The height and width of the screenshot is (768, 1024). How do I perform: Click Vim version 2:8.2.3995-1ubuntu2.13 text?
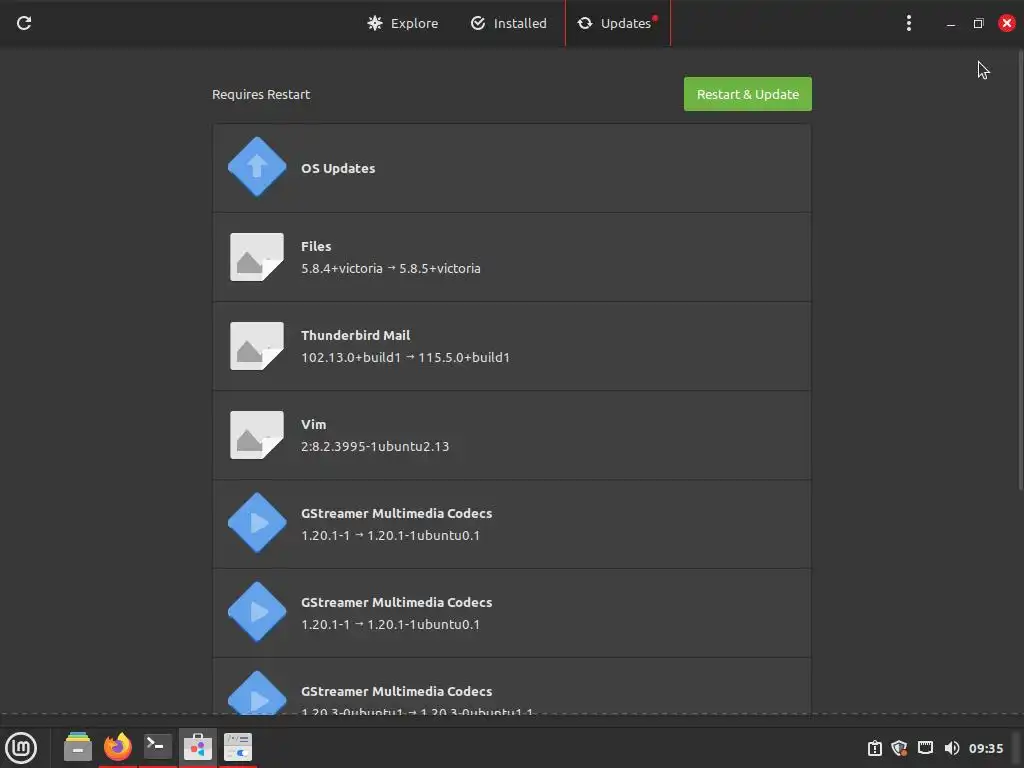375,447
